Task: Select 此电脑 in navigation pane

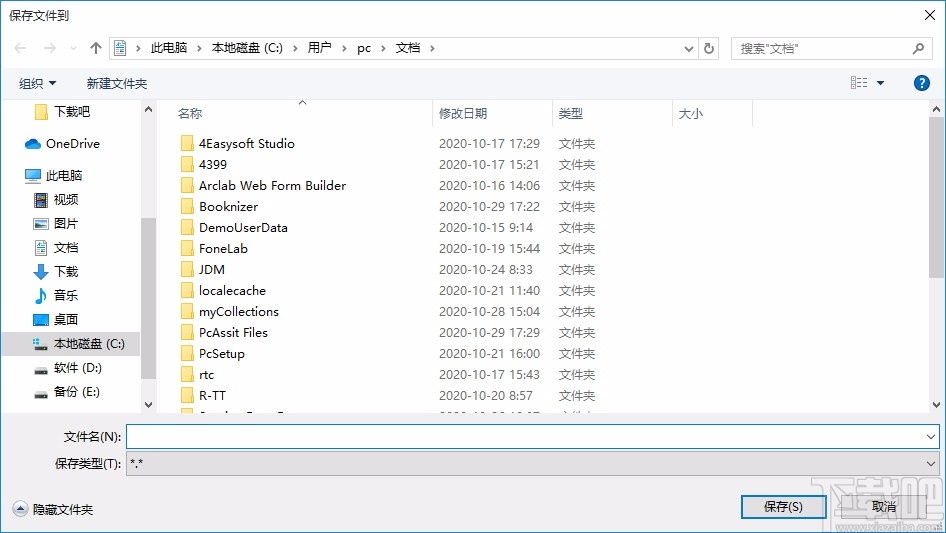Action: point(53,176)
